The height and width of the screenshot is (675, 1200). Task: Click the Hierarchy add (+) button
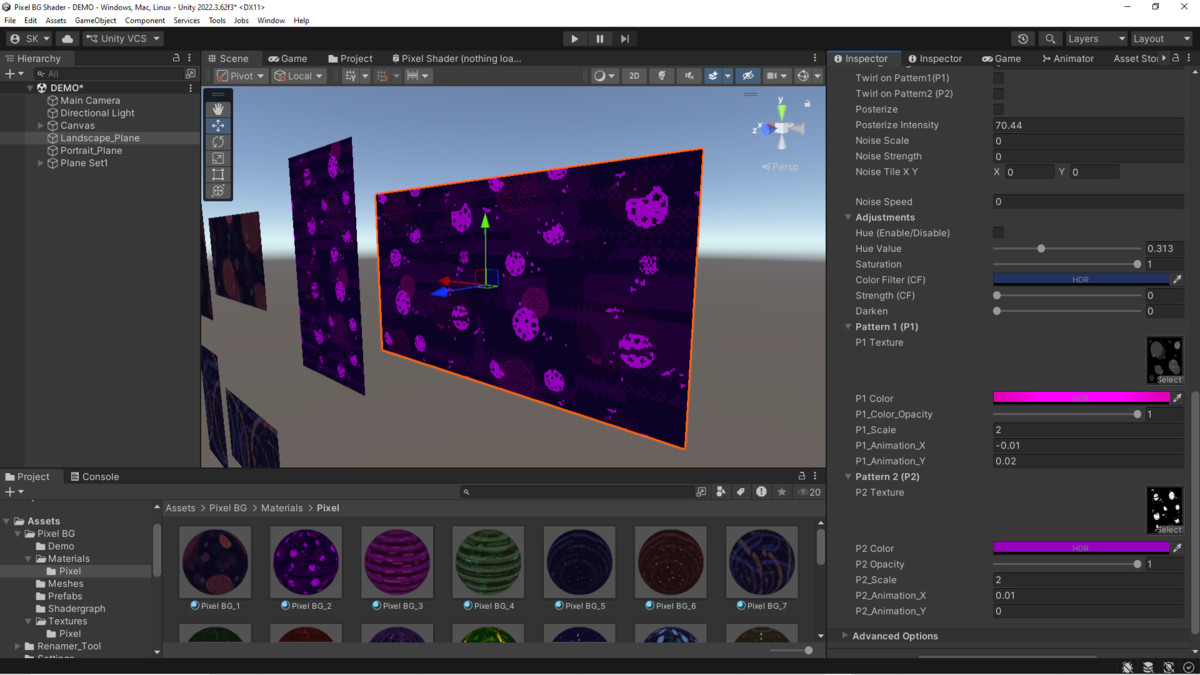(13, 74)
